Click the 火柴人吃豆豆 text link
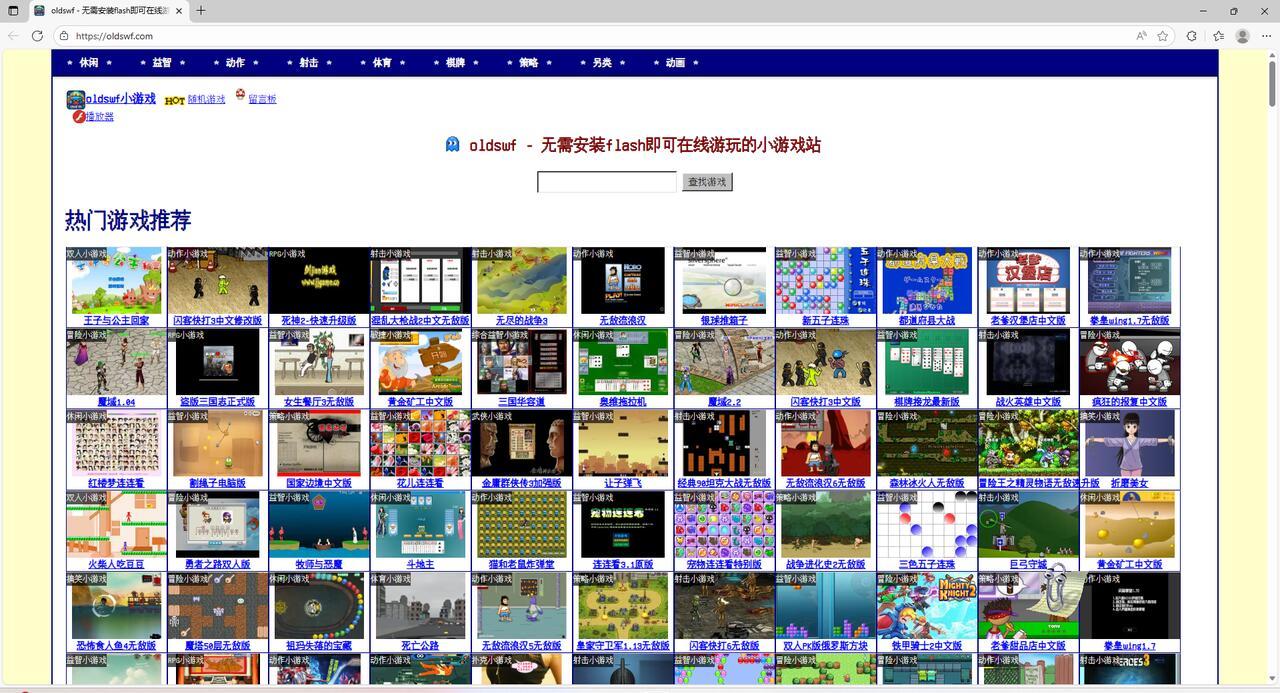This screenshot has width=1280, height=693. [x=116, y=565]
